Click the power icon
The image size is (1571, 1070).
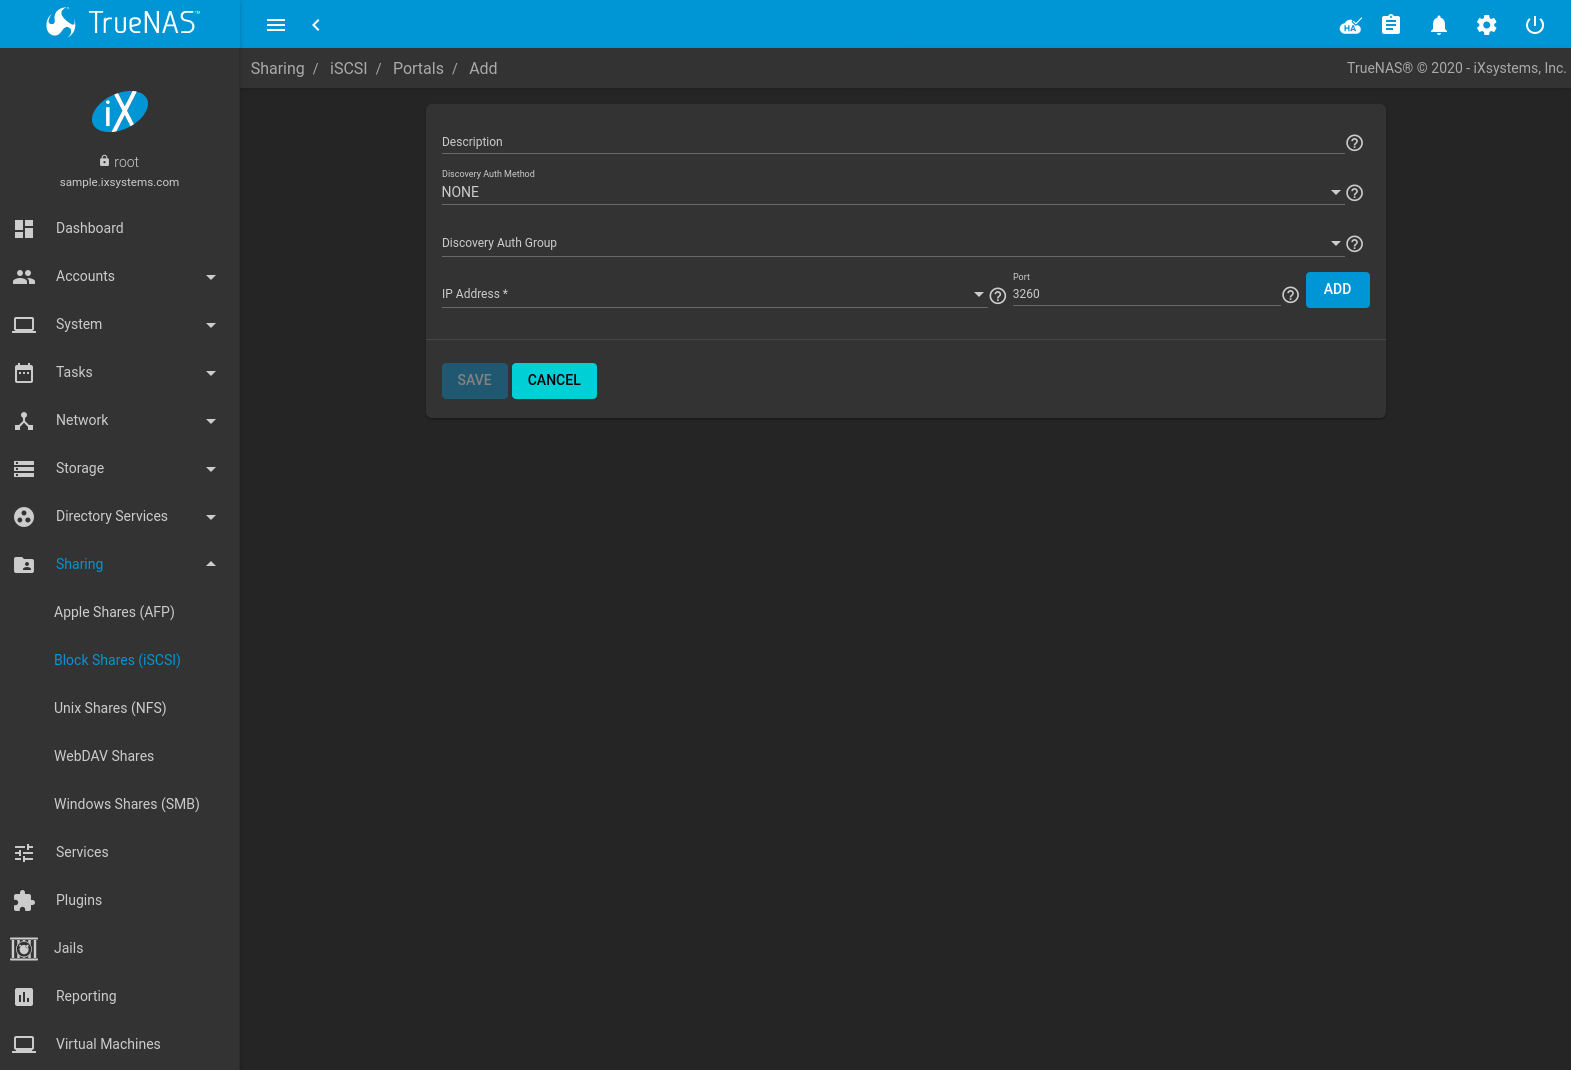(1535, 25)
